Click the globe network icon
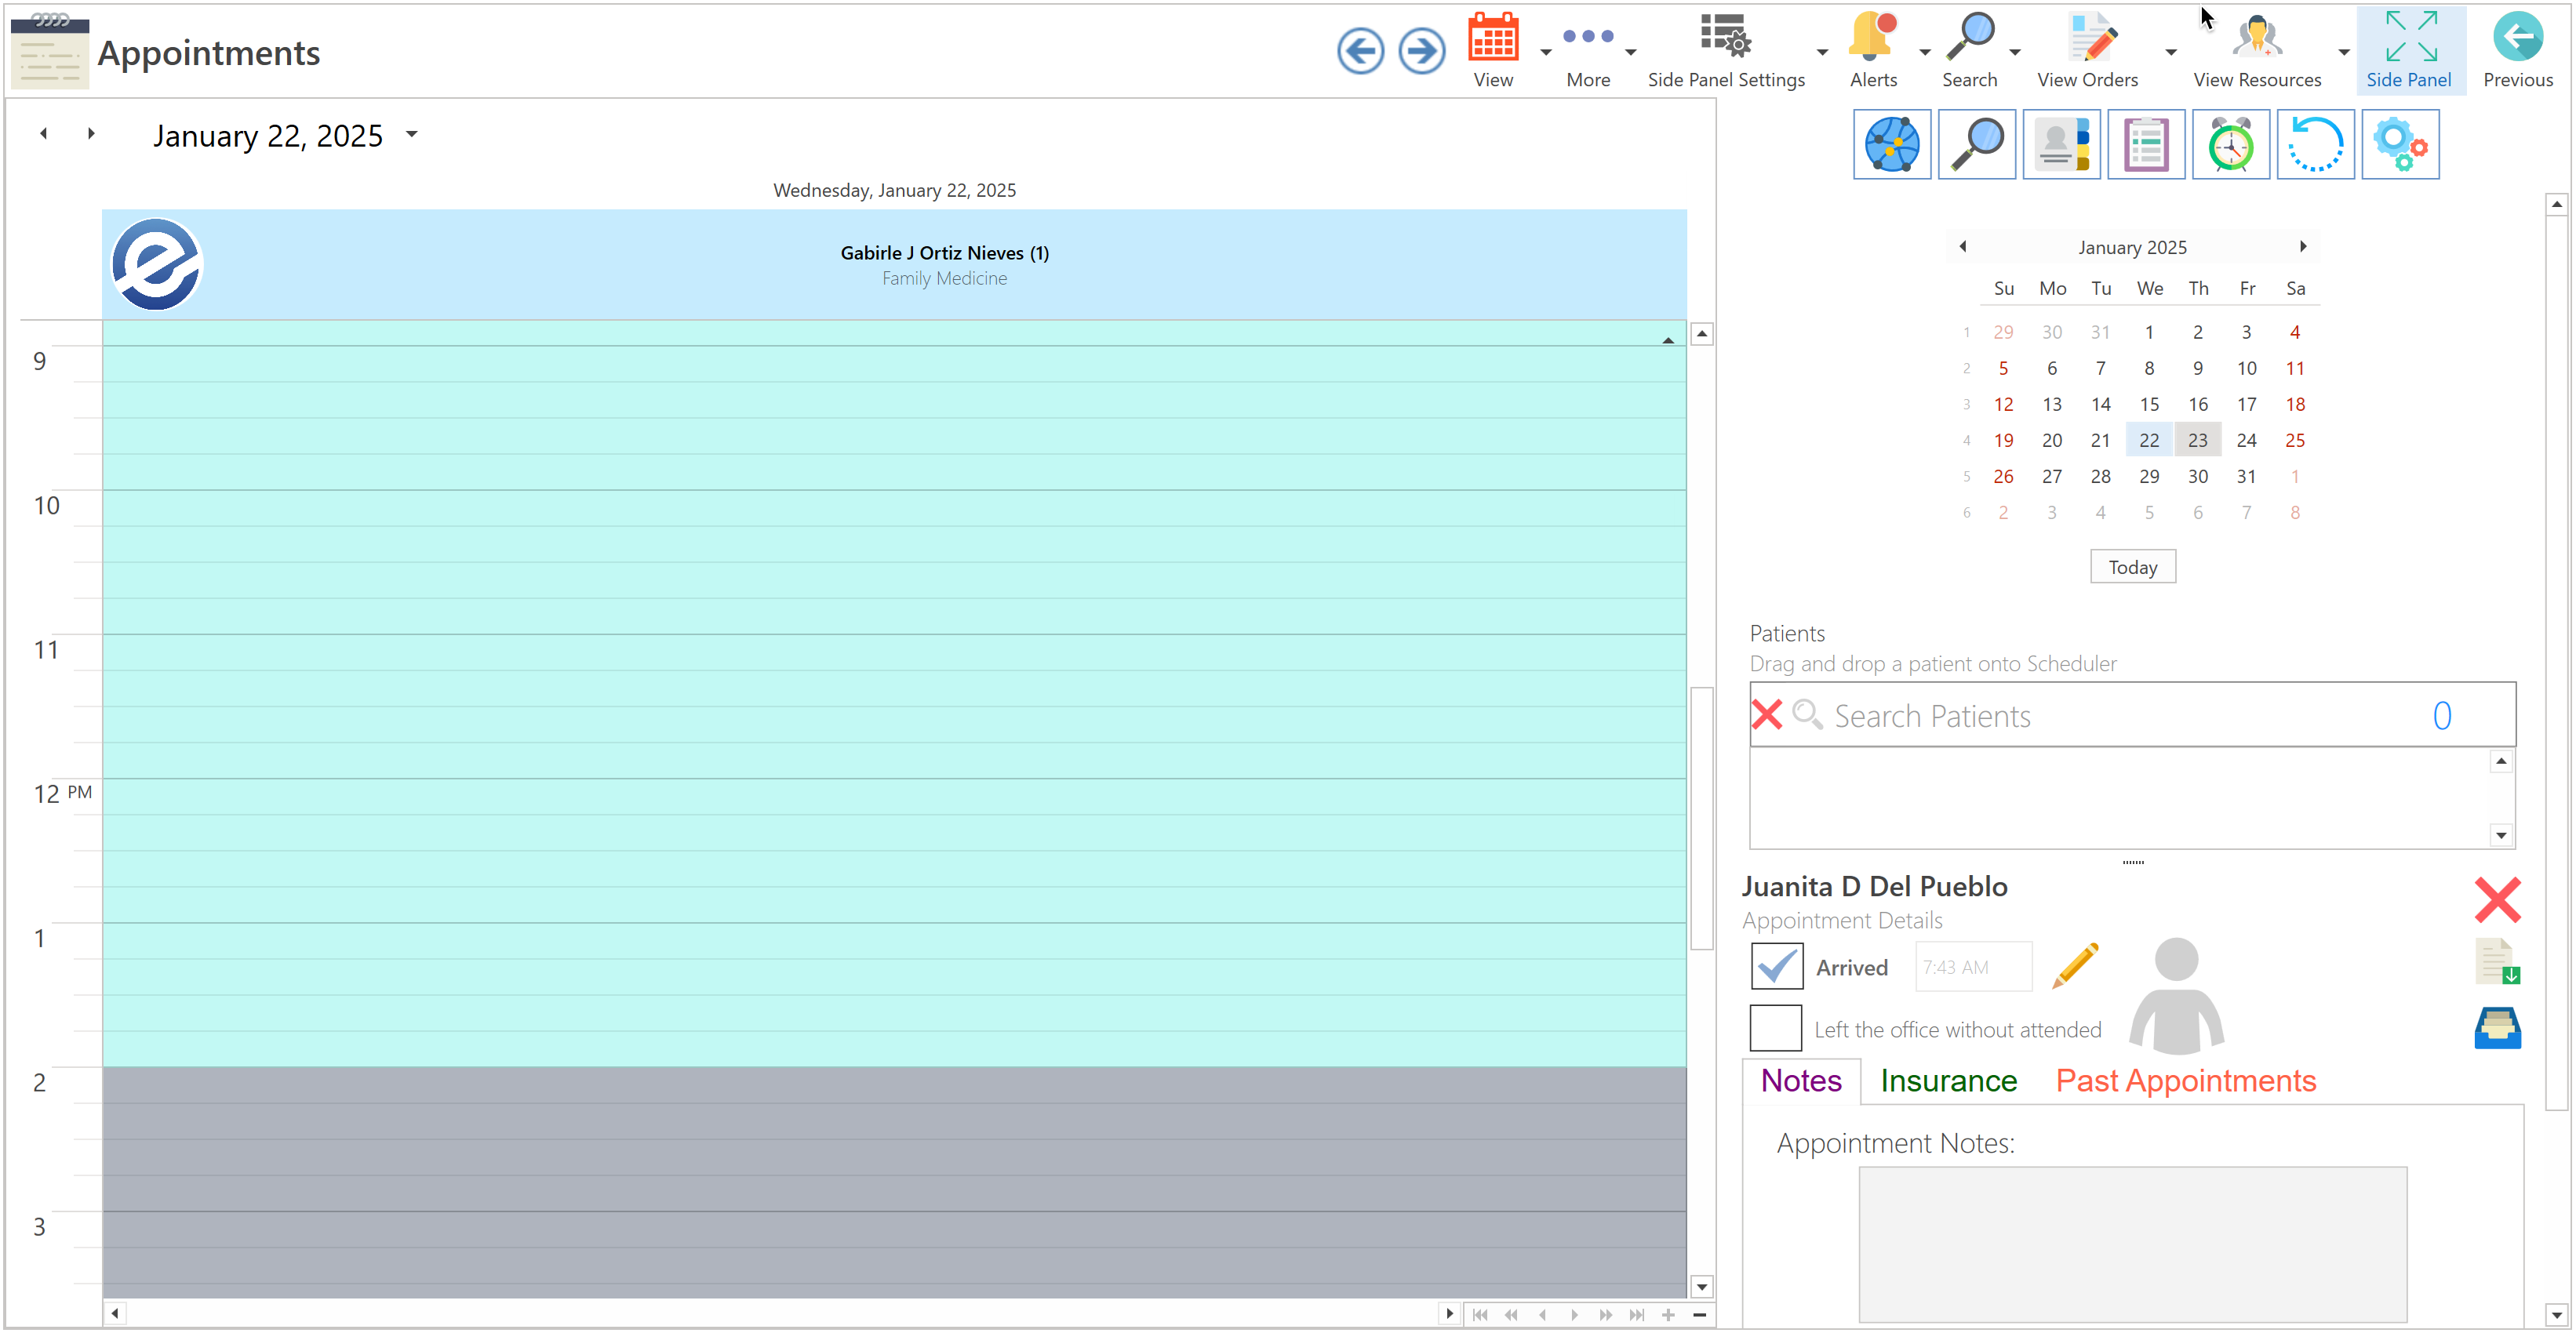The height and width of the screenshot is (1333, 2576). point(1891,145)
